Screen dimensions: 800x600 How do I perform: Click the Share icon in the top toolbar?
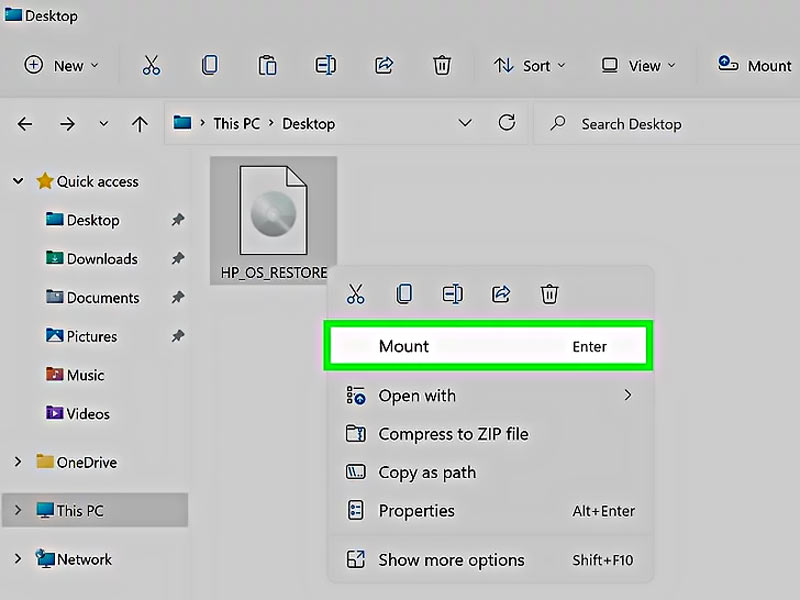(384, 66)
